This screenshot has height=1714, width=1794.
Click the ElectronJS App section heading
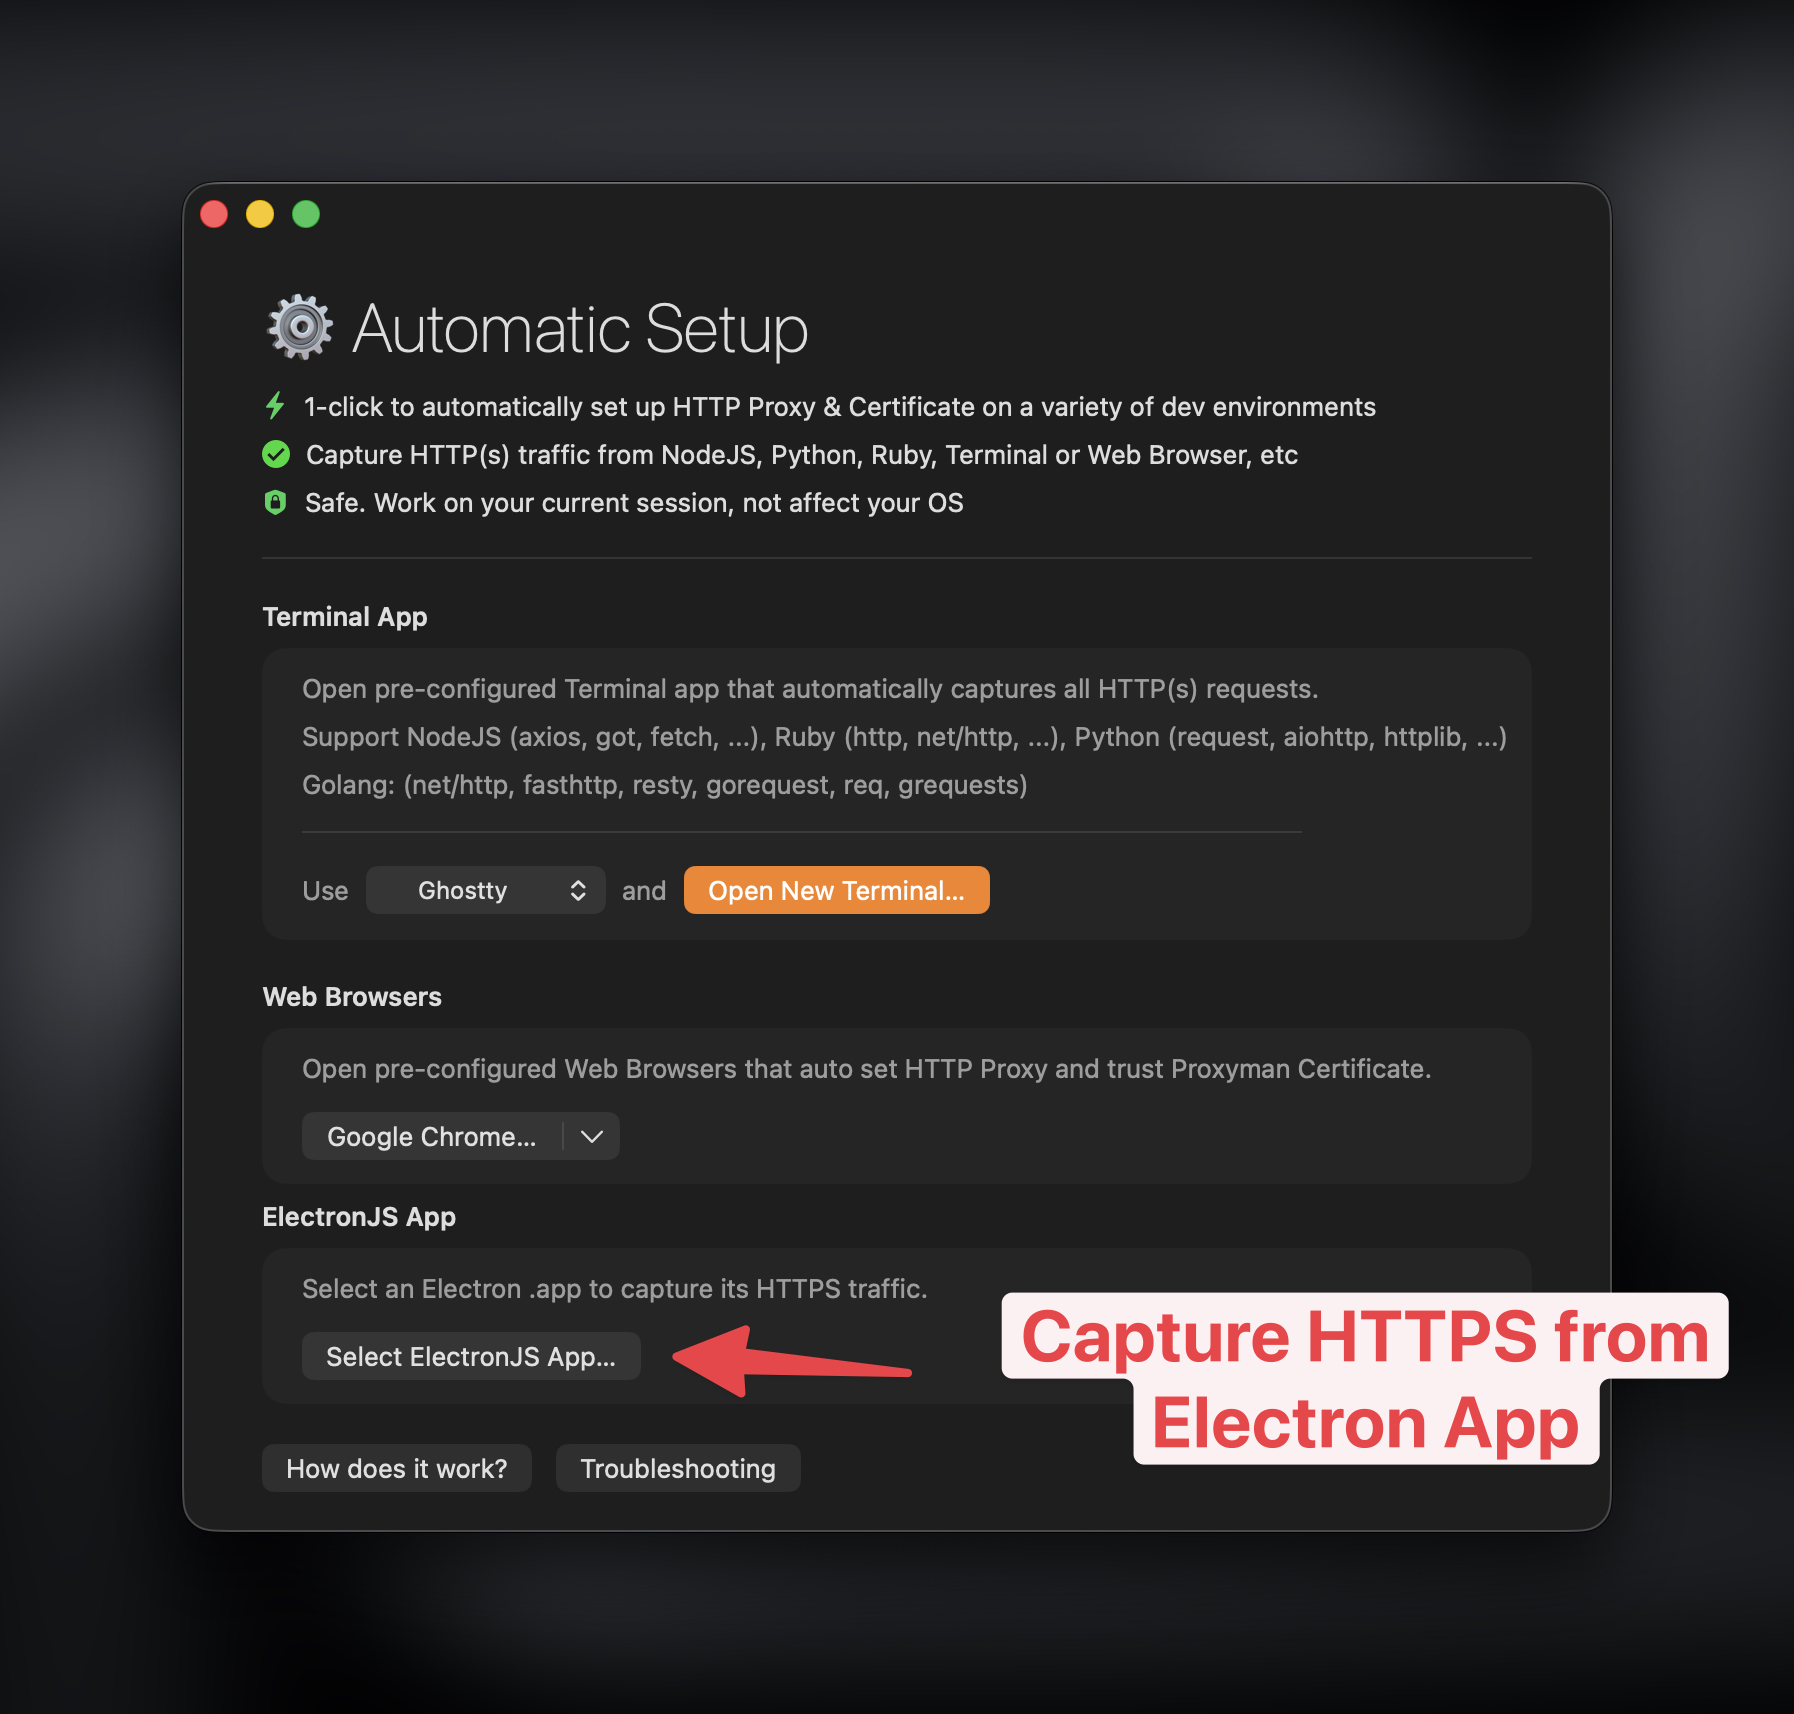[x=359, y=1217]
